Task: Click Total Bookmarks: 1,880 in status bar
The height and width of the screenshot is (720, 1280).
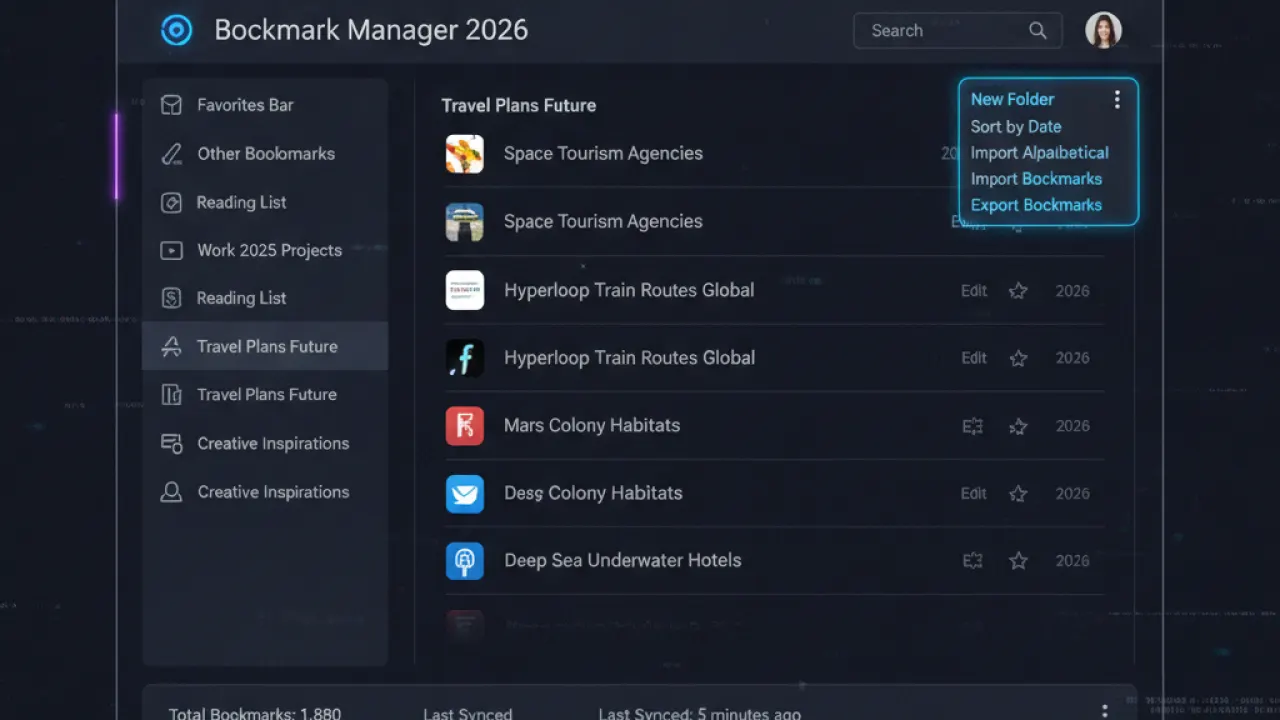Action: tap(255, 713)
